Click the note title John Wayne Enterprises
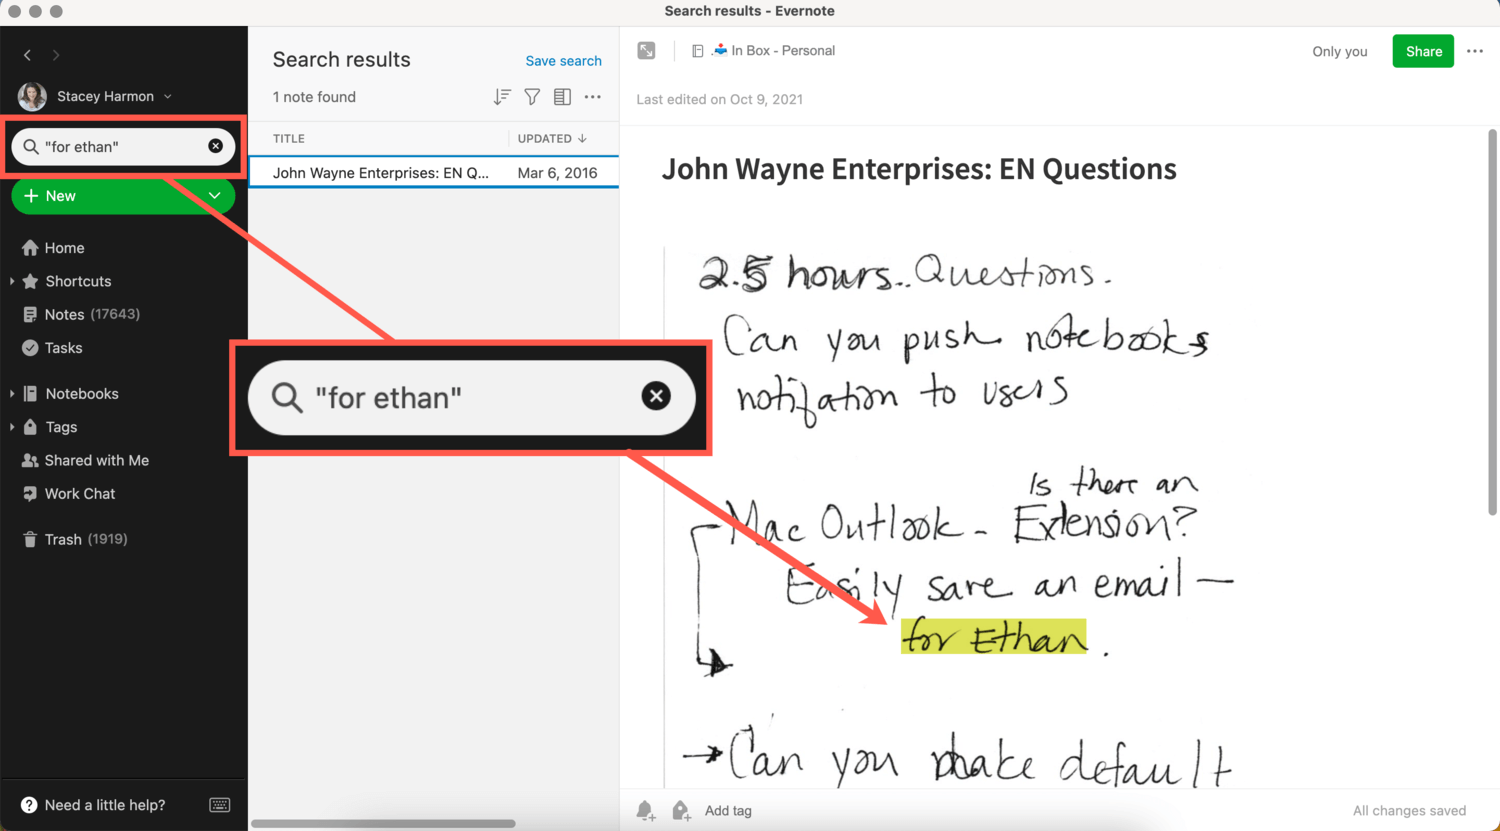 919,169
